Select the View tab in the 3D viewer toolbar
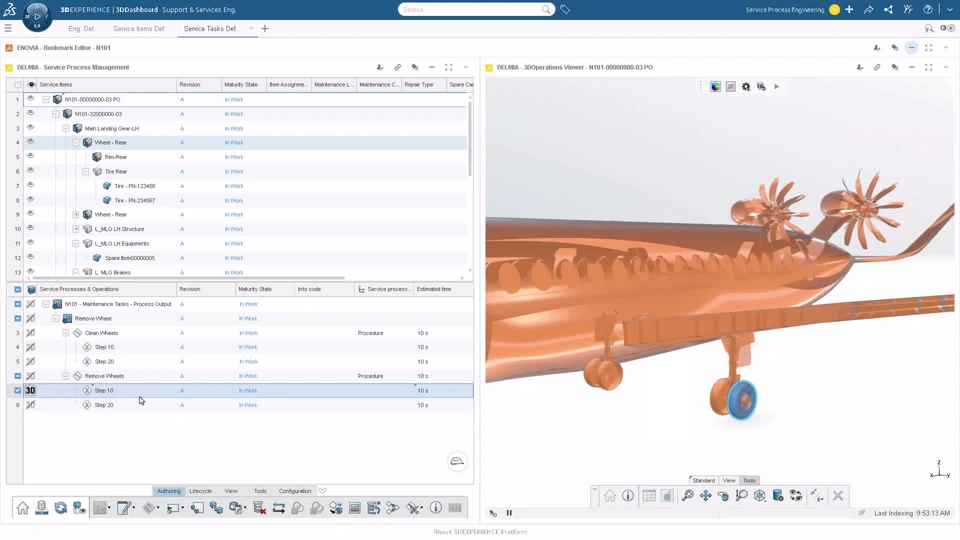 729,480
